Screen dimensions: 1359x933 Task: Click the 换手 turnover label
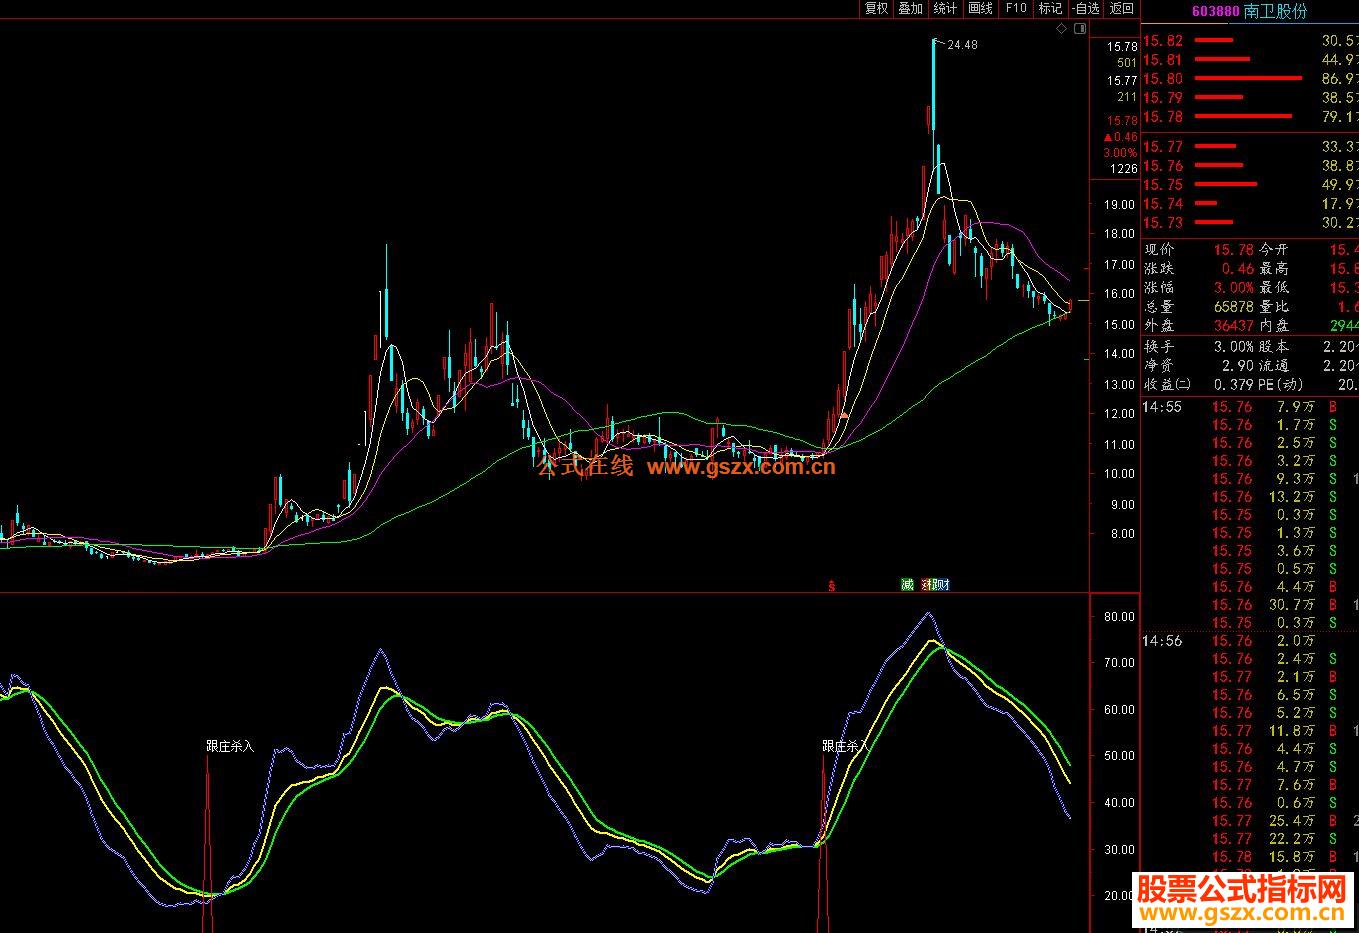1160,346
